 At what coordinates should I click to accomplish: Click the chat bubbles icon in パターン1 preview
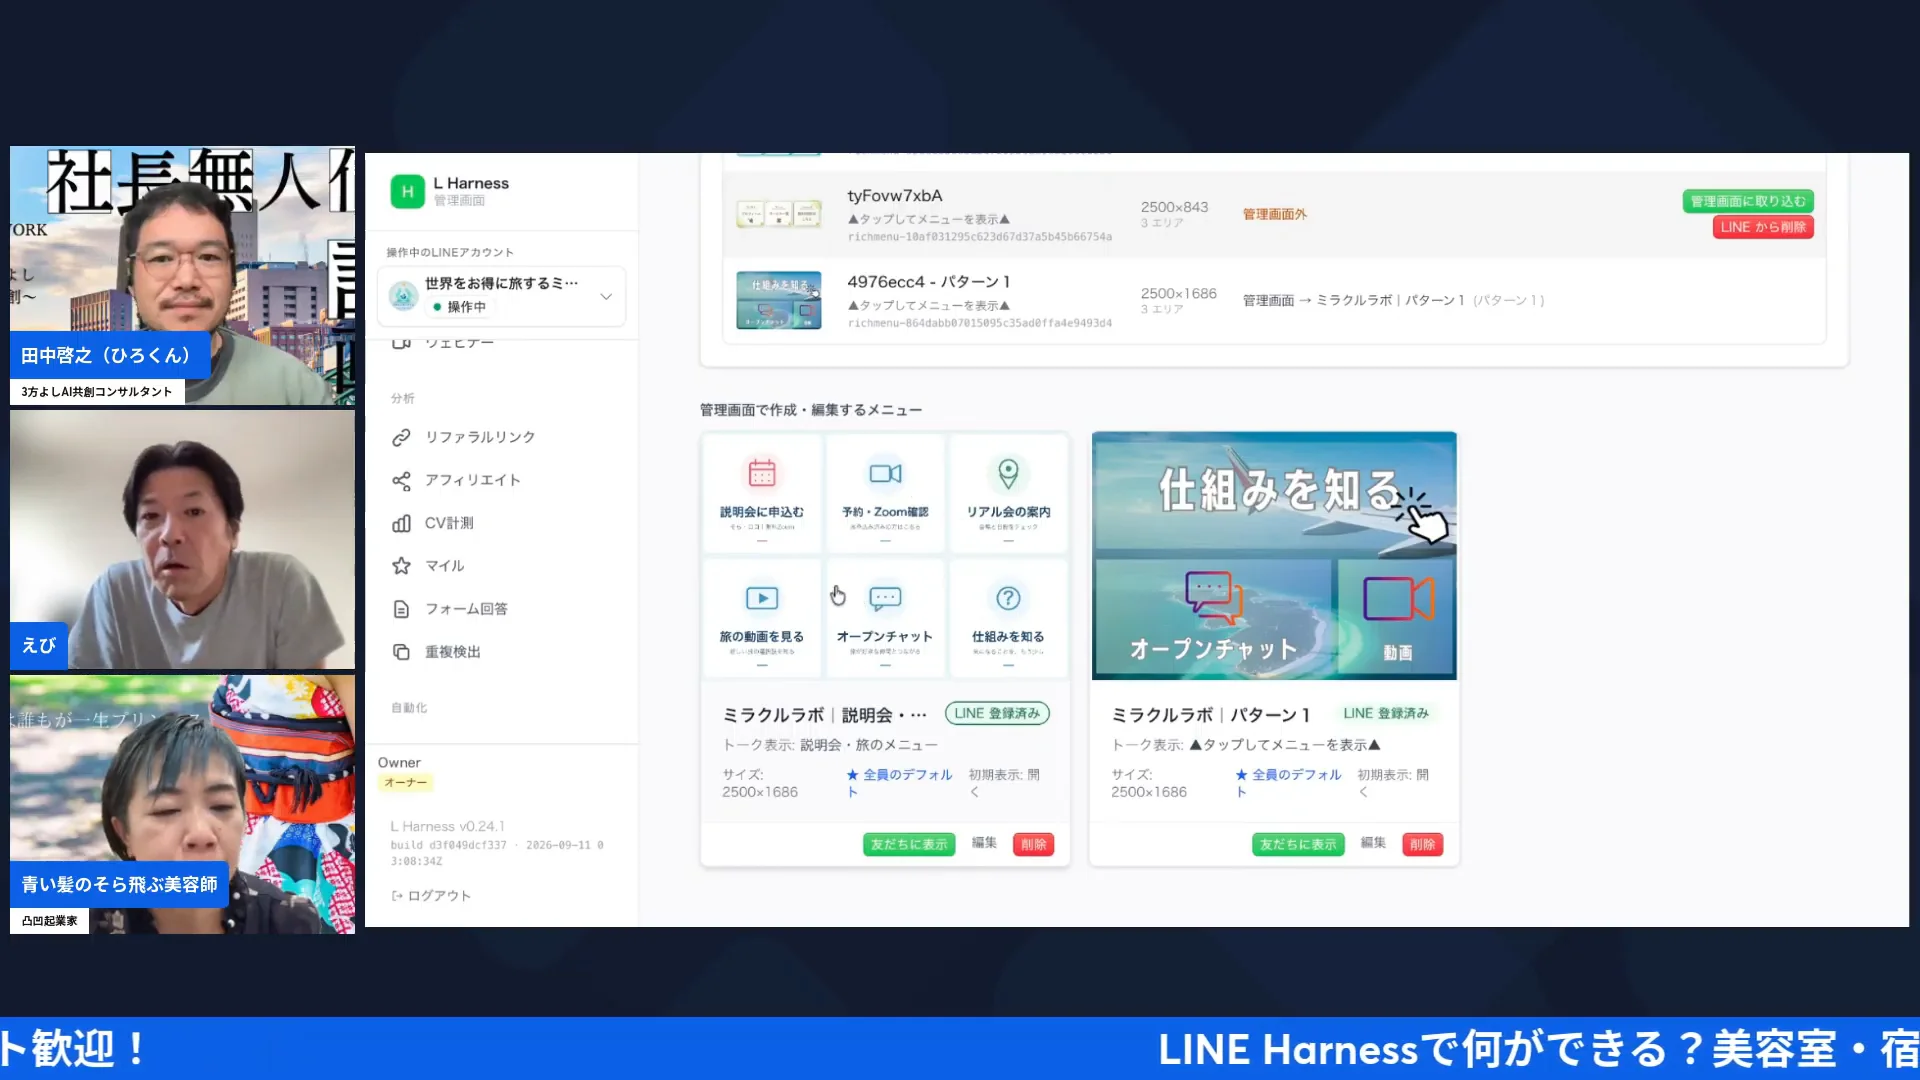(x=1213, y=597)
